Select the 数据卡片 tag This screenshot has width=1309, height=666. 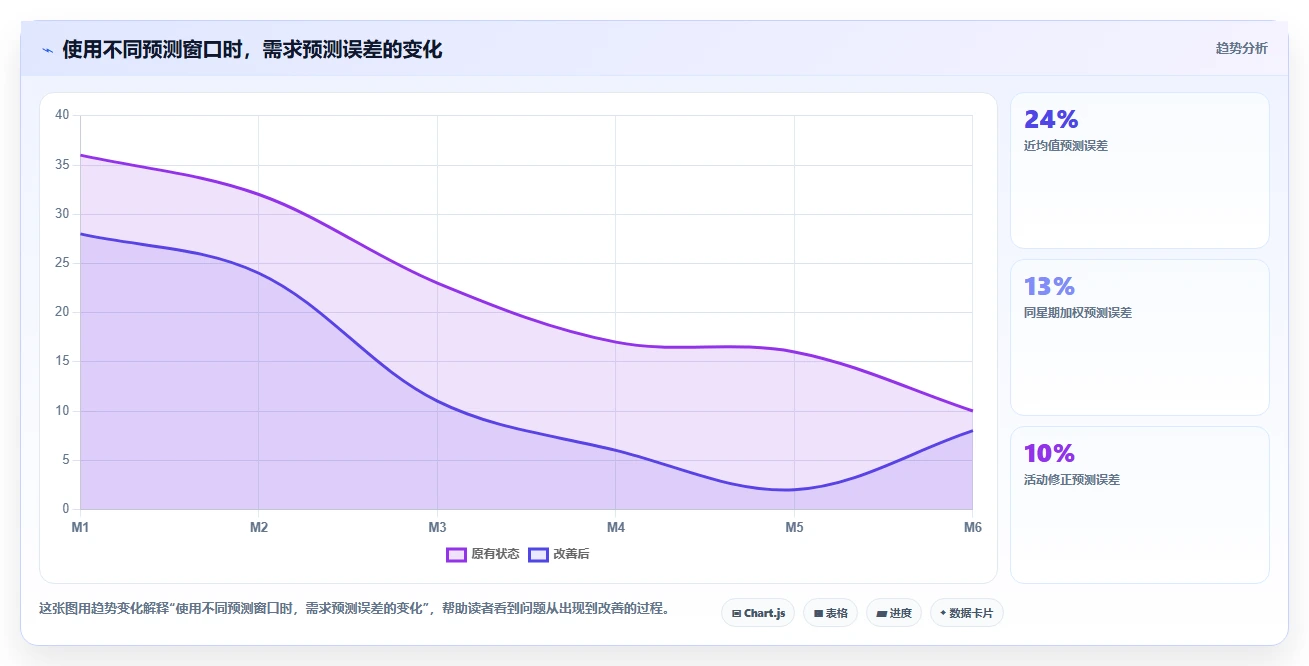[966, 613]
